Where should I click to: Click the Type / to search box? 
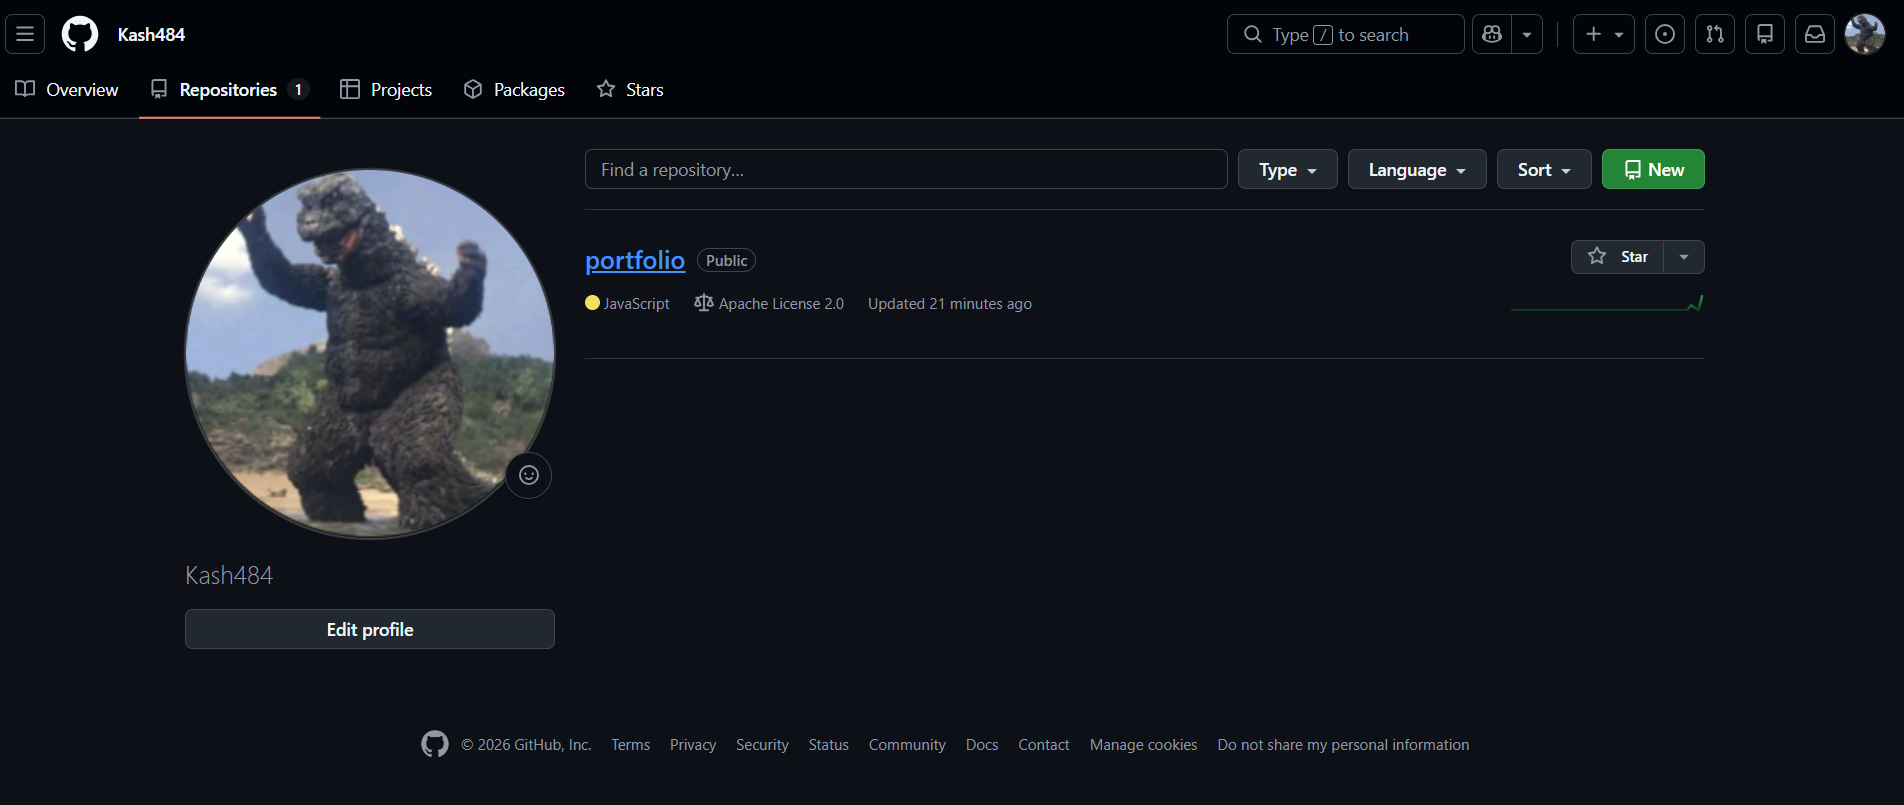pos(1346,34)
